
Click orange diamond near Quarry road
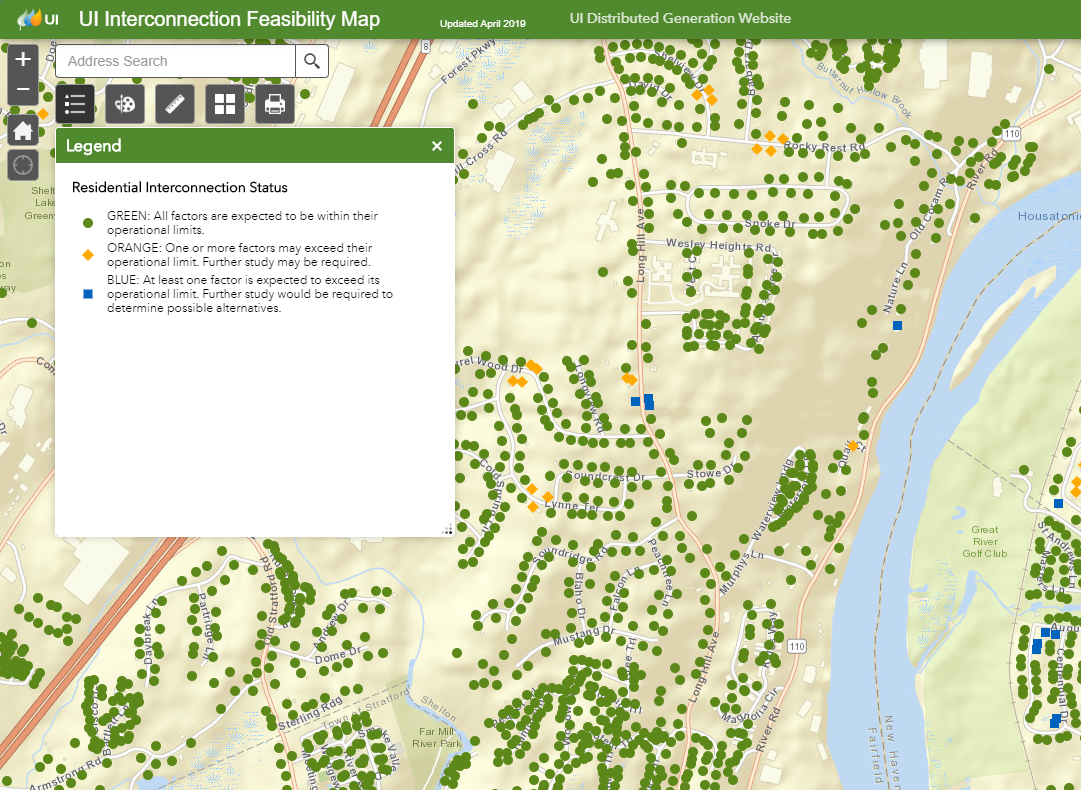[853, 446]
